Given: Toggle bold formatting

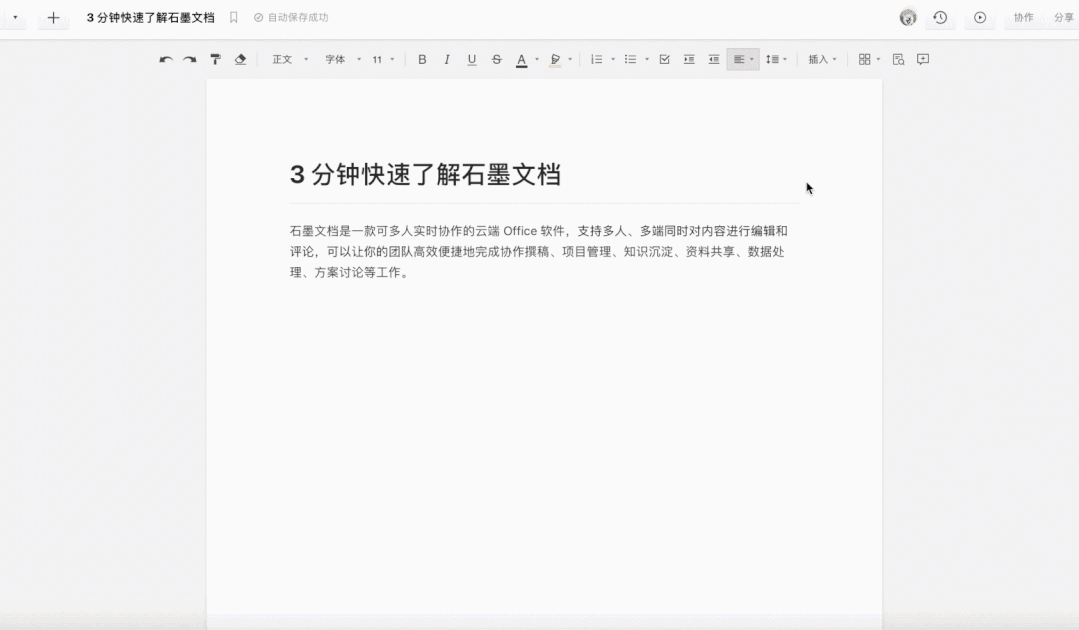Looking at the screenshot, I should click(x=422, y=59).
